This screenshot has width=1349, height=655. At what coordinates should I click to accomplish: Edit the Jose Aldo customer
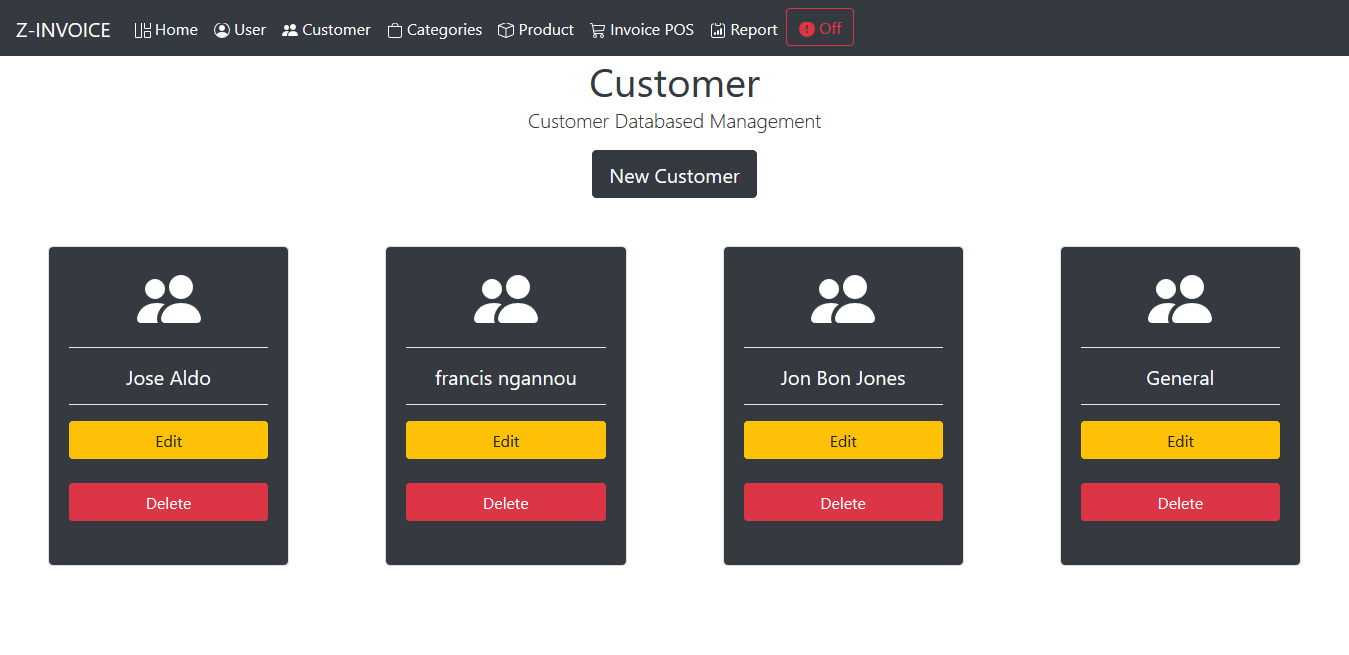(168, 440)
